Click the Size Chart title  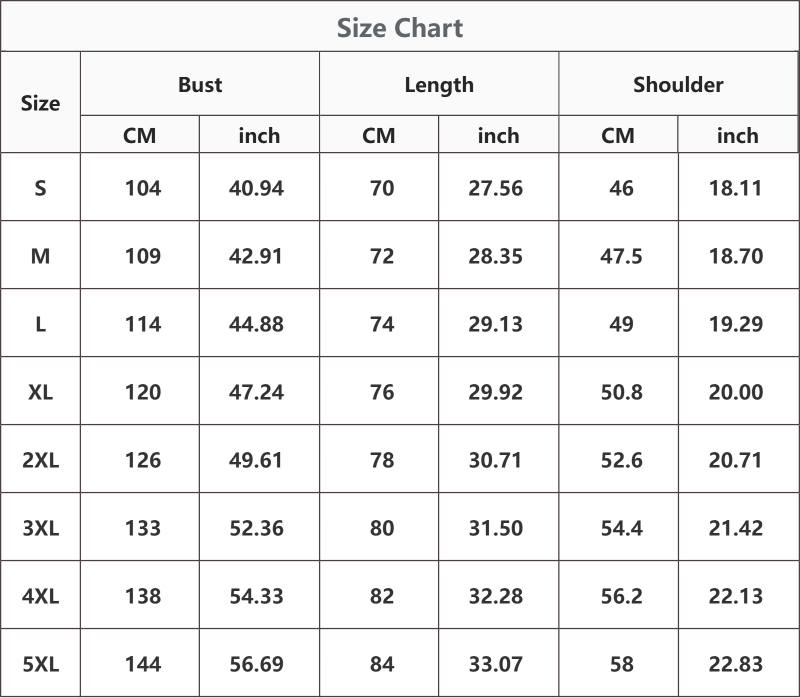click(x=400, y=28)
